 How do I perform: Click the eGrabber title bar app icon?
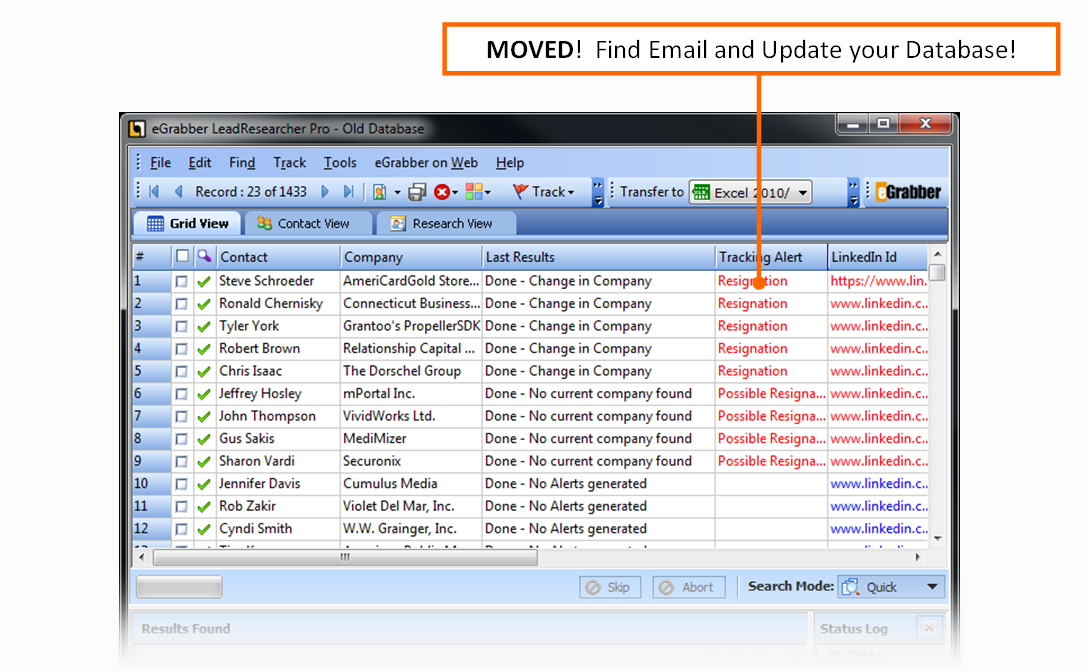point(137,128)
